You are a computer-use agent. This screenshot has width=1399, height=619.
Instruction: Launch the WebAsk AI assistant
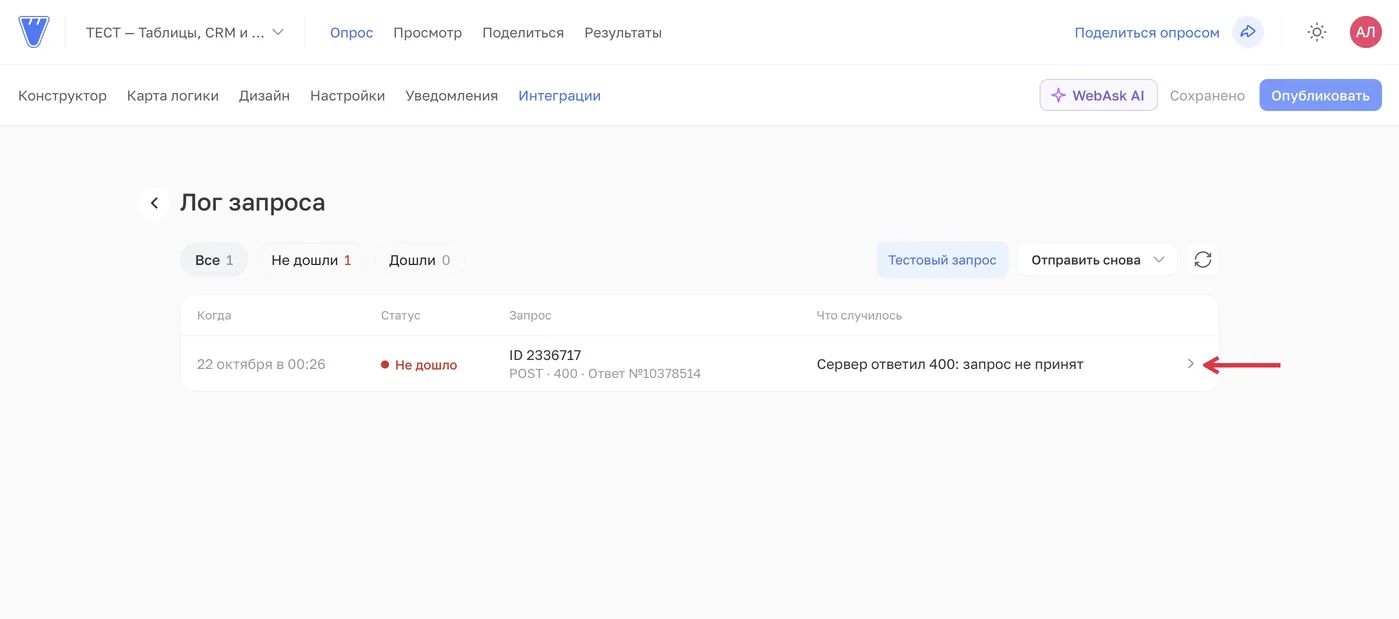coord(1098,96)
